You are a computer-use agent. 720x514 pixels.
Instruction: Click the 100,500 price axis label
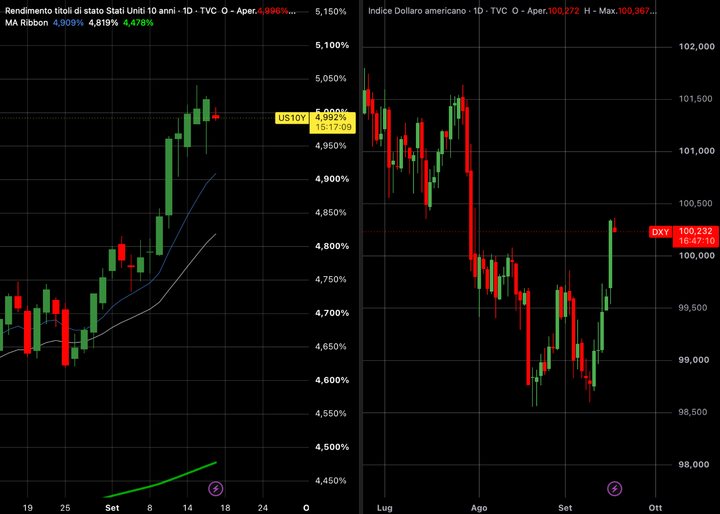696,203
